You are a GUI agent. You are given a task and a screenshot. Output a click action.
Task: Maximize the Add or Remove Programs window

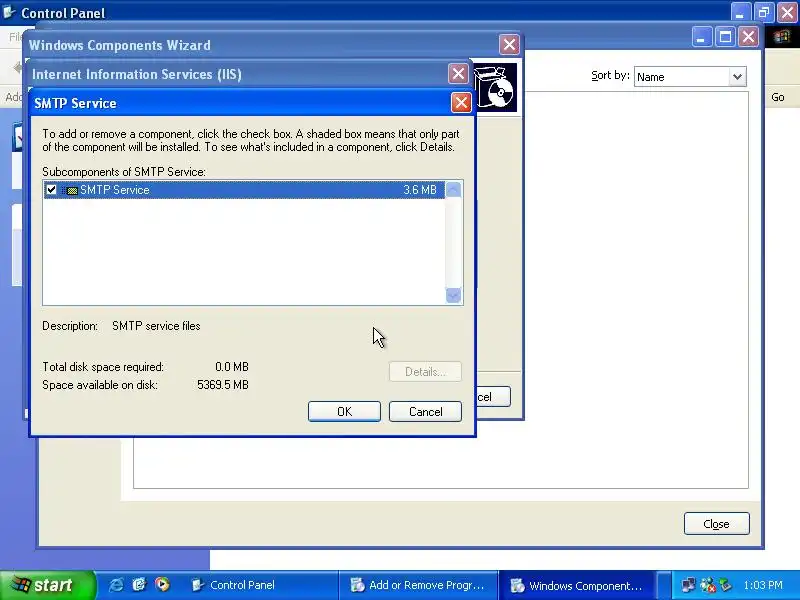coord(725,37)
